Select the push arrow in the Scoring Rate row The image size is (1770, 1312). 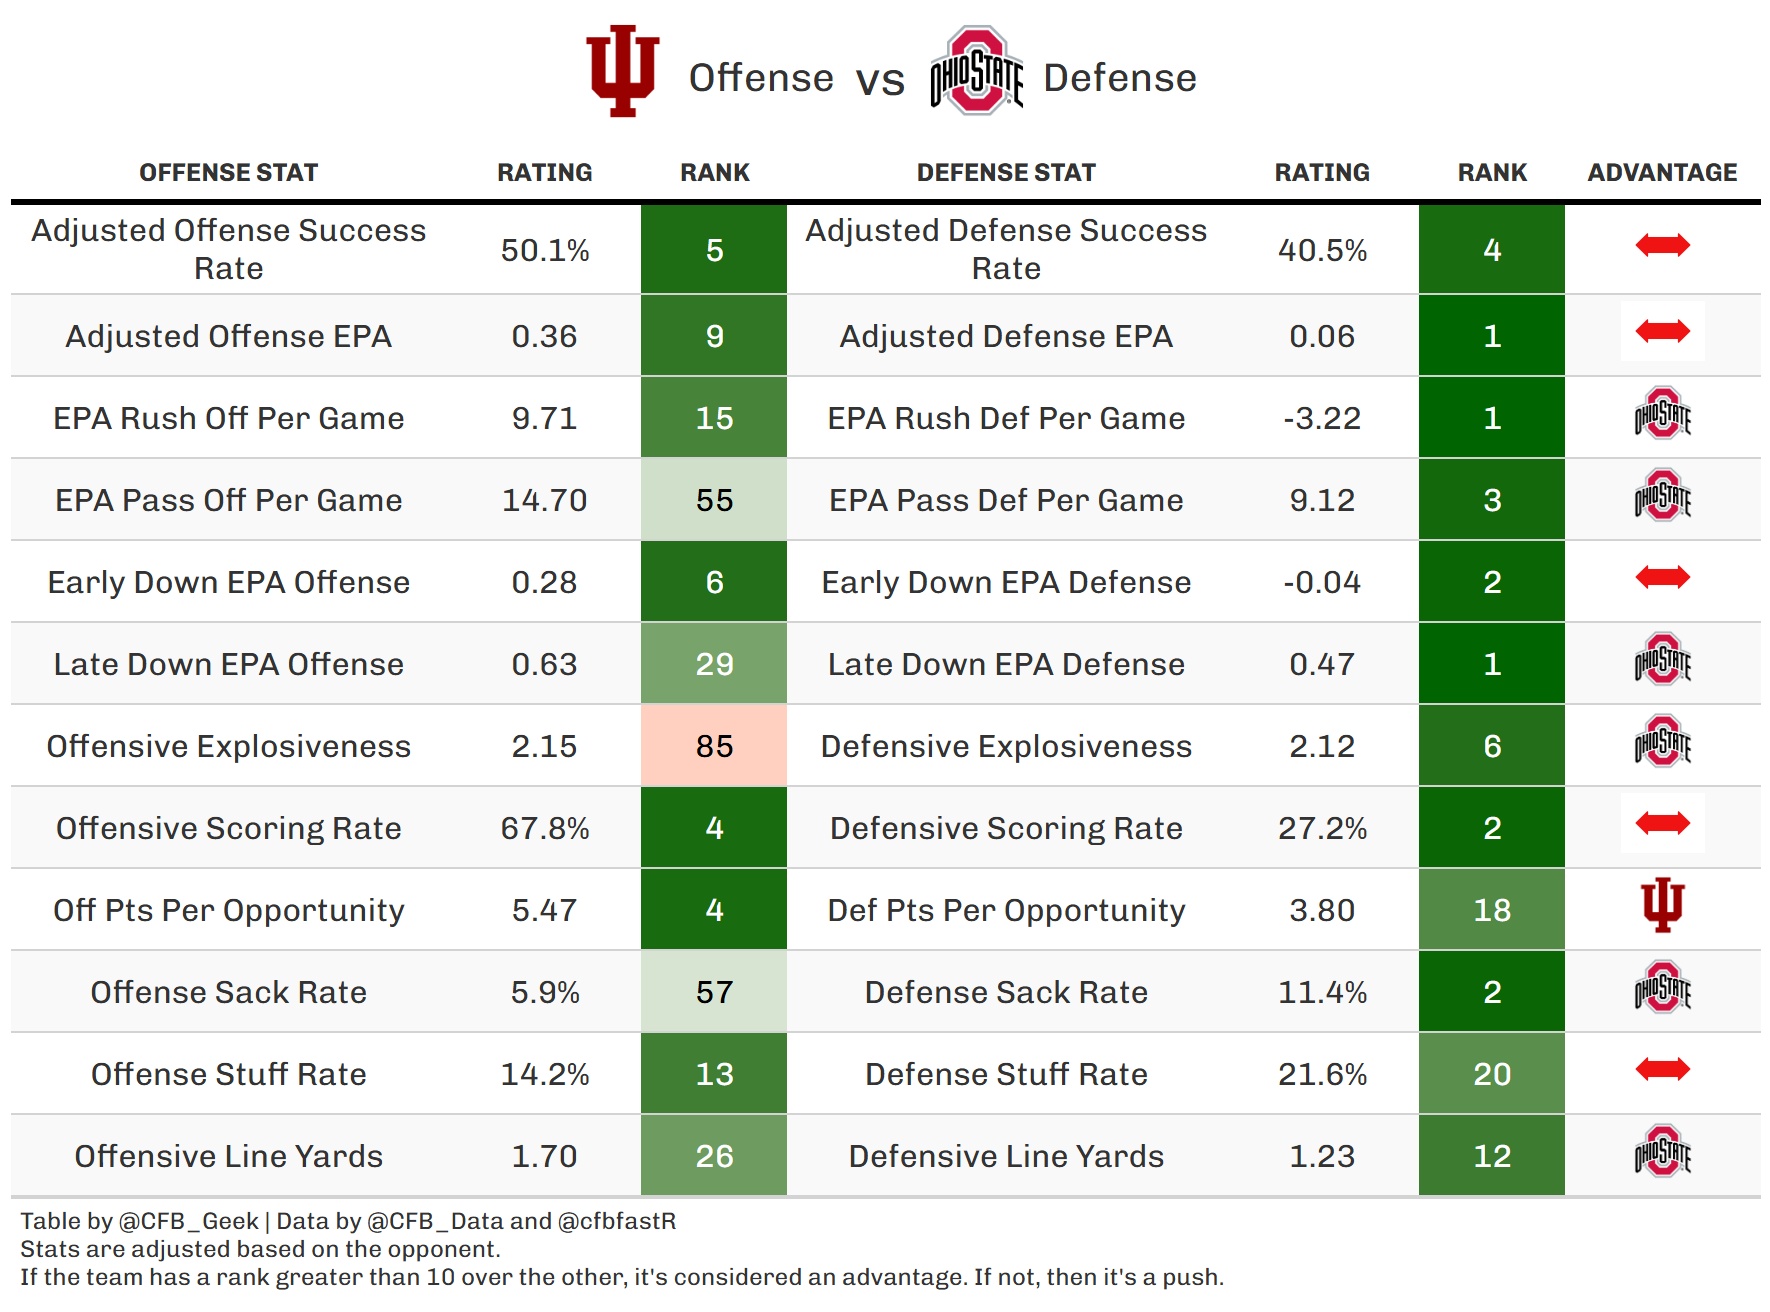1662,823
